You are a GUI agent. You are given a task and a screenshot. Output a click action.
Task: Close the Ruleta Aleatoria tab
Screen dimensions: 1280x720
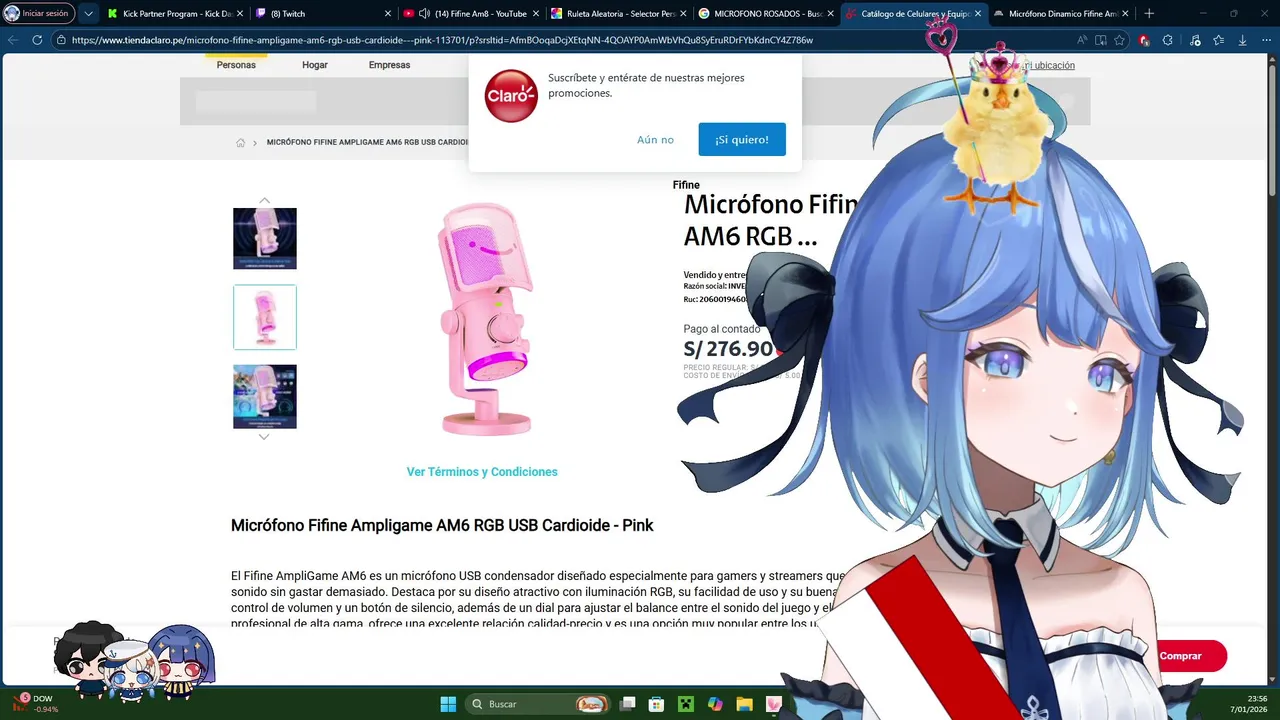[683, 14]
